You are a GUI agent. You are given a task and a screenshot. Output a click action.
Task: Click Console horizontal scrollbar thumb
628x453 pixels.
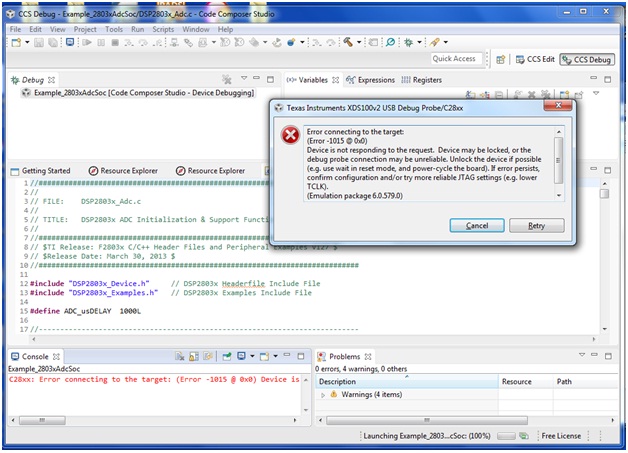pos(42,420)
